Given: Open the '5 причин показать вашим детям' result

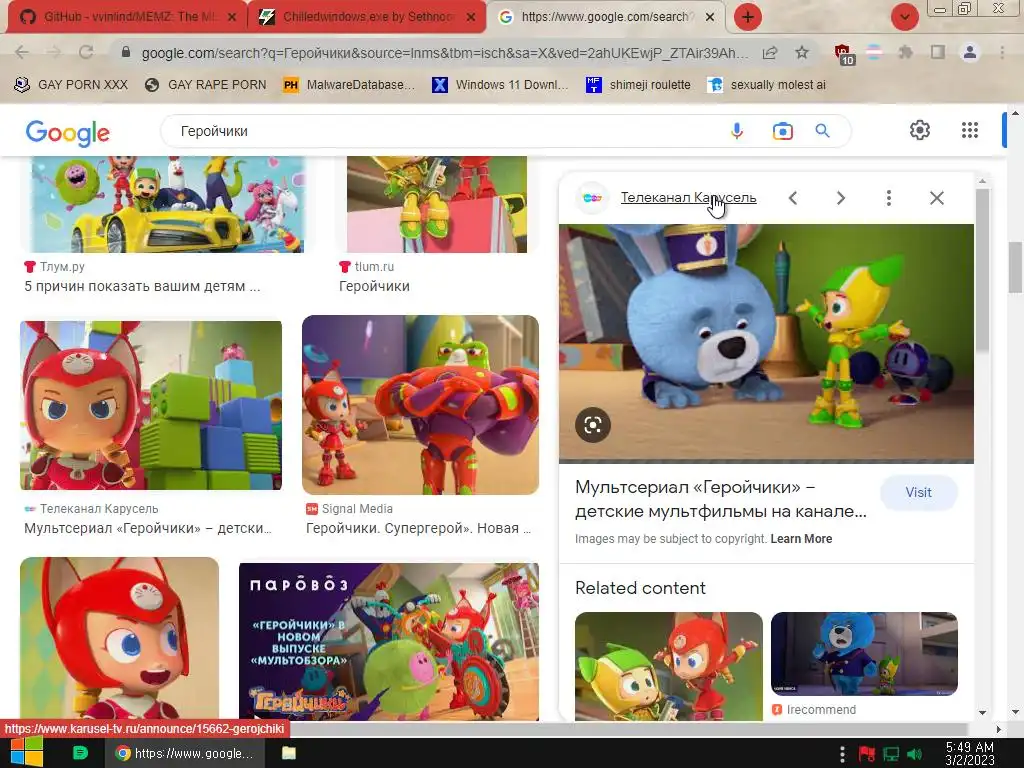Looking at the screenshot, I should 142,286.
